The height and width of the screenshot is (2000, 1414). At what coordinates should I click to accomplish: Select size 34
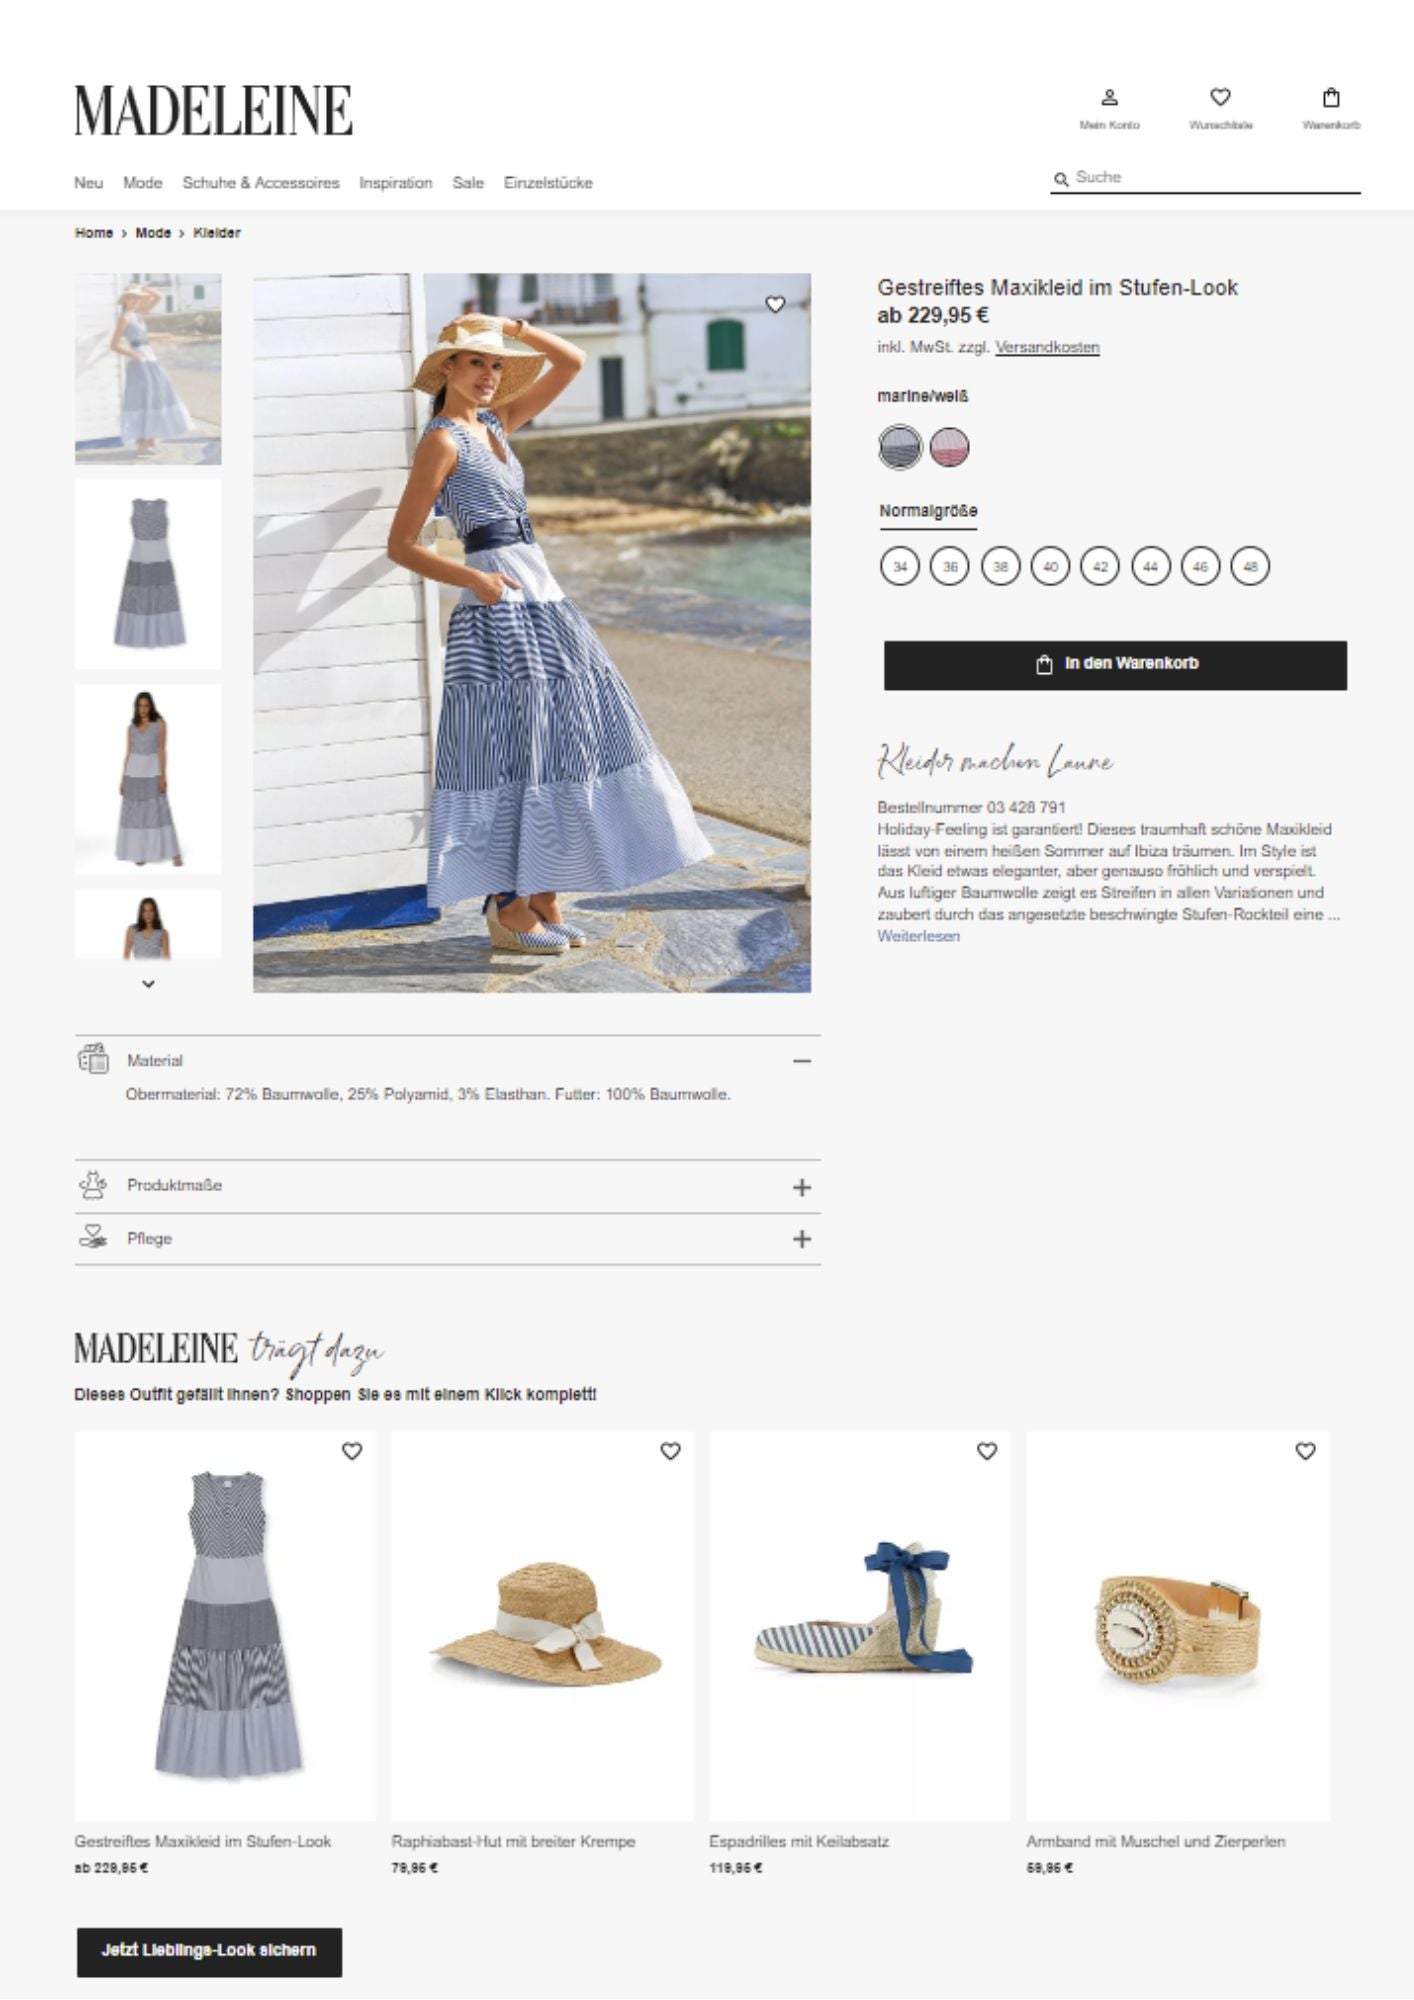tap(900, 566)
